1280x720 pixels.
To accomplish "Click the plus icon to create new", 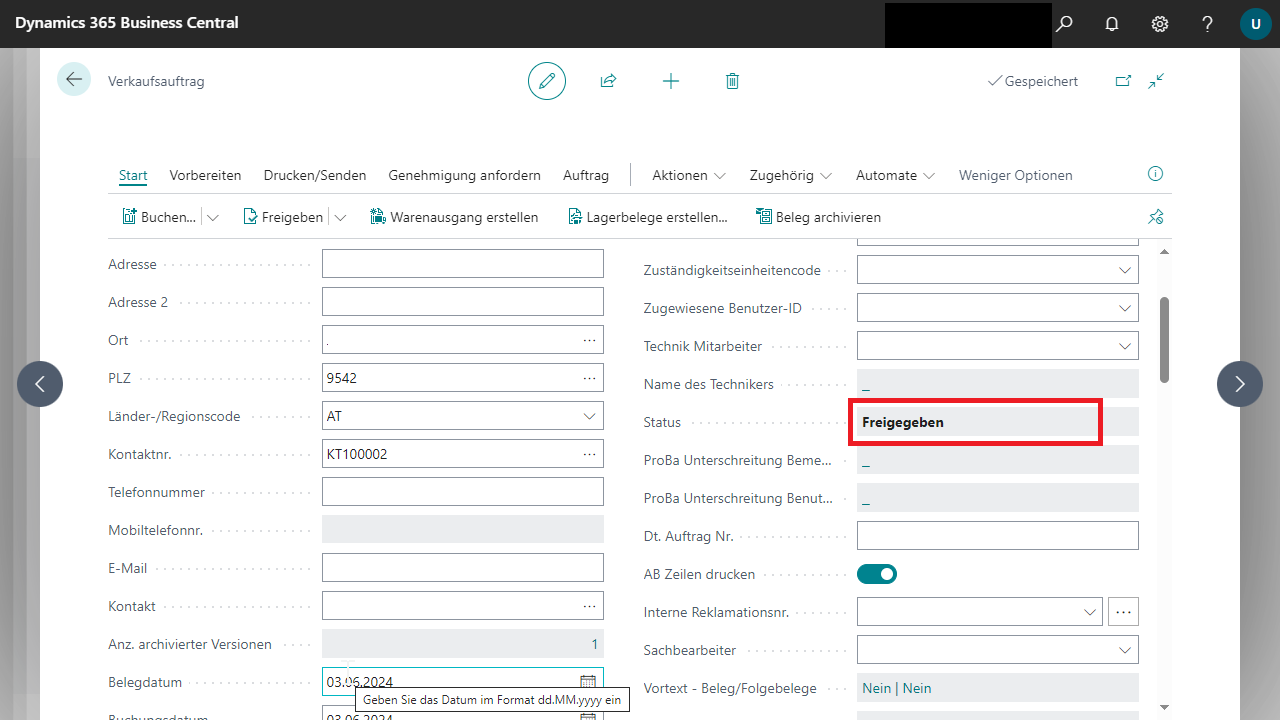I will (x=671, y=81).
